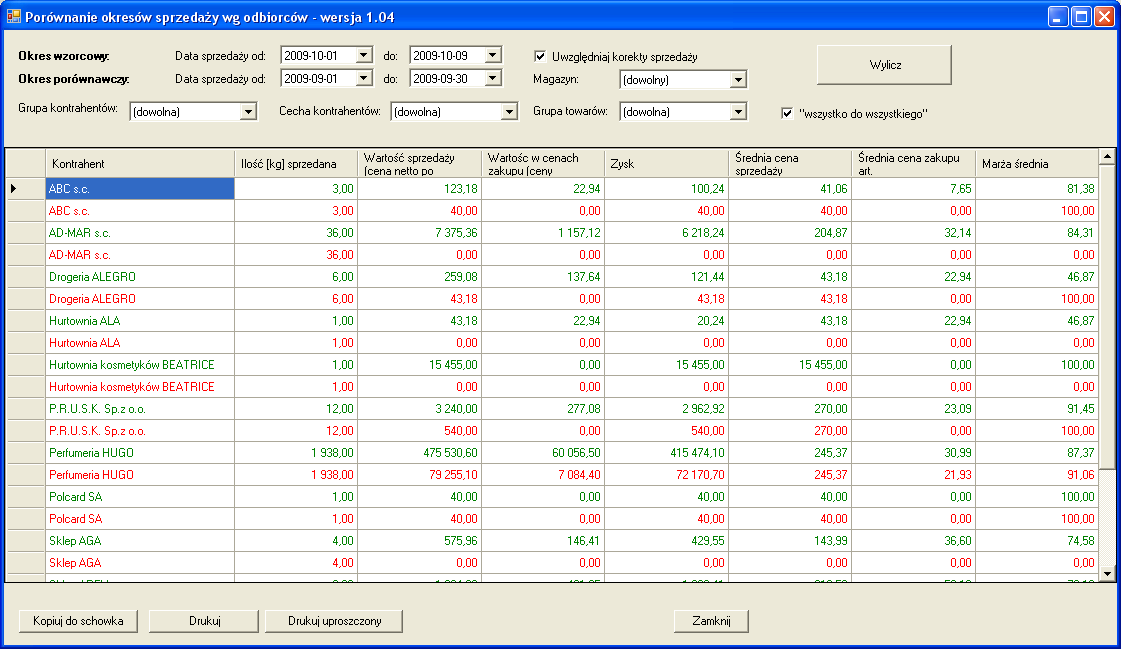Image resolution: width=1121 pixels, height=649 pixels.
Task: Click the profit cell '6 218,24'
Action: [x=666, y=233]
